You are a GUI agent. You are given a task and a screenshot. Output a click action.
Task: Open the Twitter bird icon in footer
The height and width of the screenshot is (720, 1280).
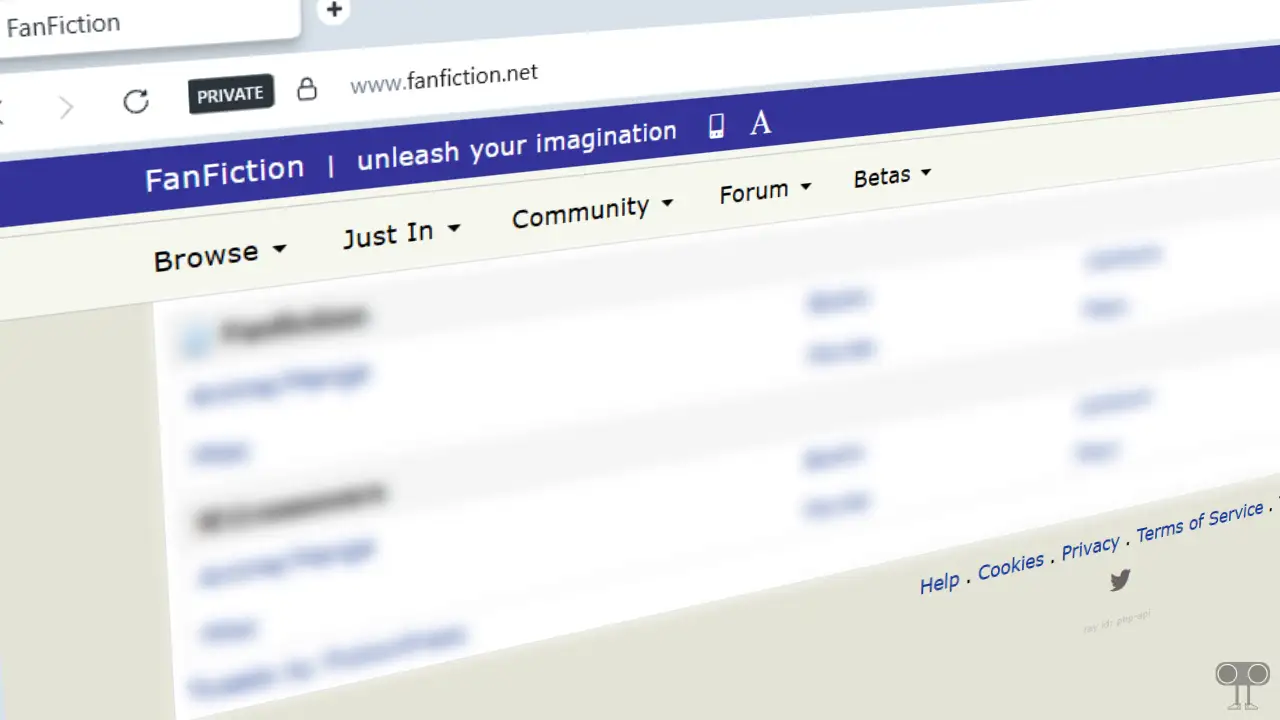pyautogui.click(x=1120, y=579)
